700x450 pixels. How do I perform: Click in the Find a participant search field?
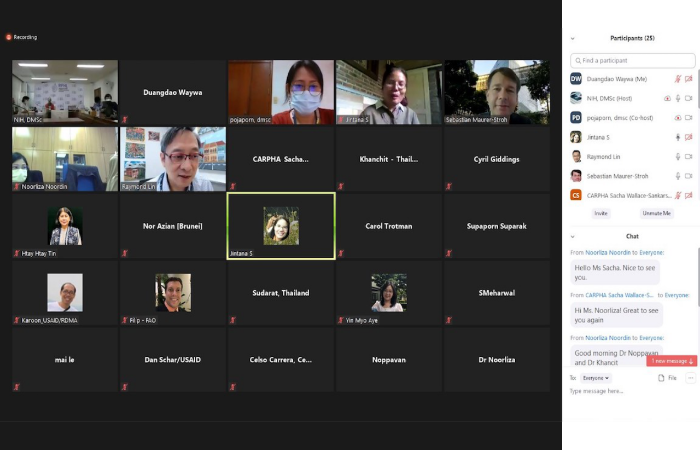point(633,61)
